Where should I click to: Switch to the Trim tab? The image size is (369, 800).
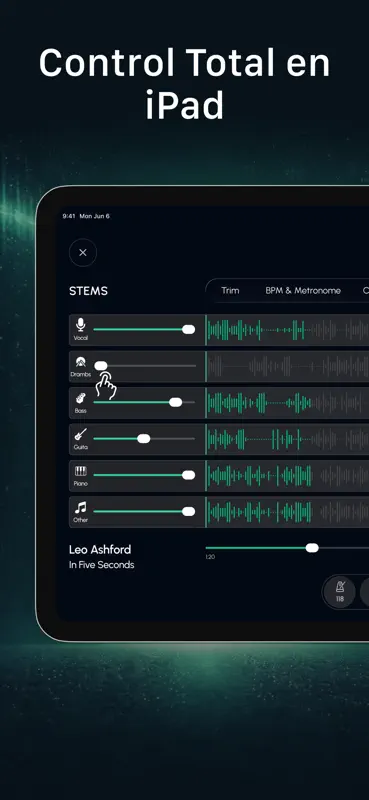[230, 291]
